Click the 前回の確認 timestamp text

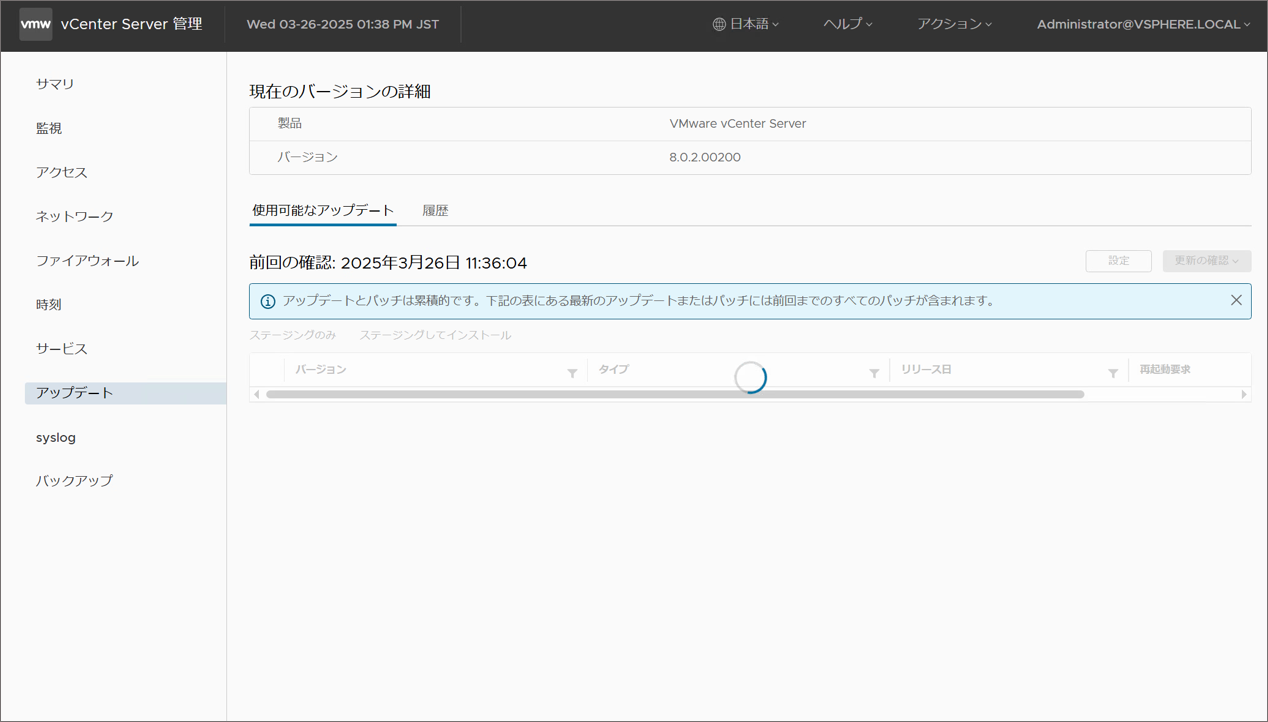[x=388, y=262]
